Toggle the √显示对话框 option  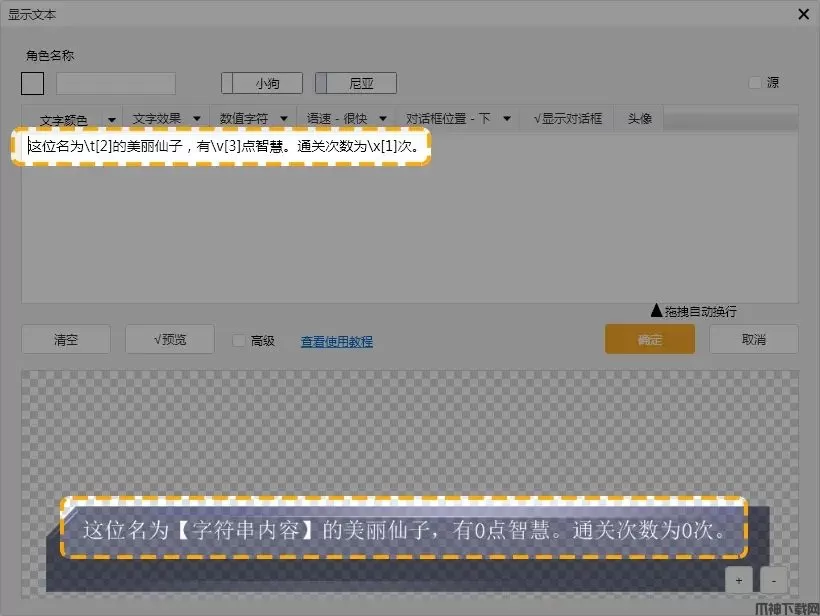(x=567, y=119)
